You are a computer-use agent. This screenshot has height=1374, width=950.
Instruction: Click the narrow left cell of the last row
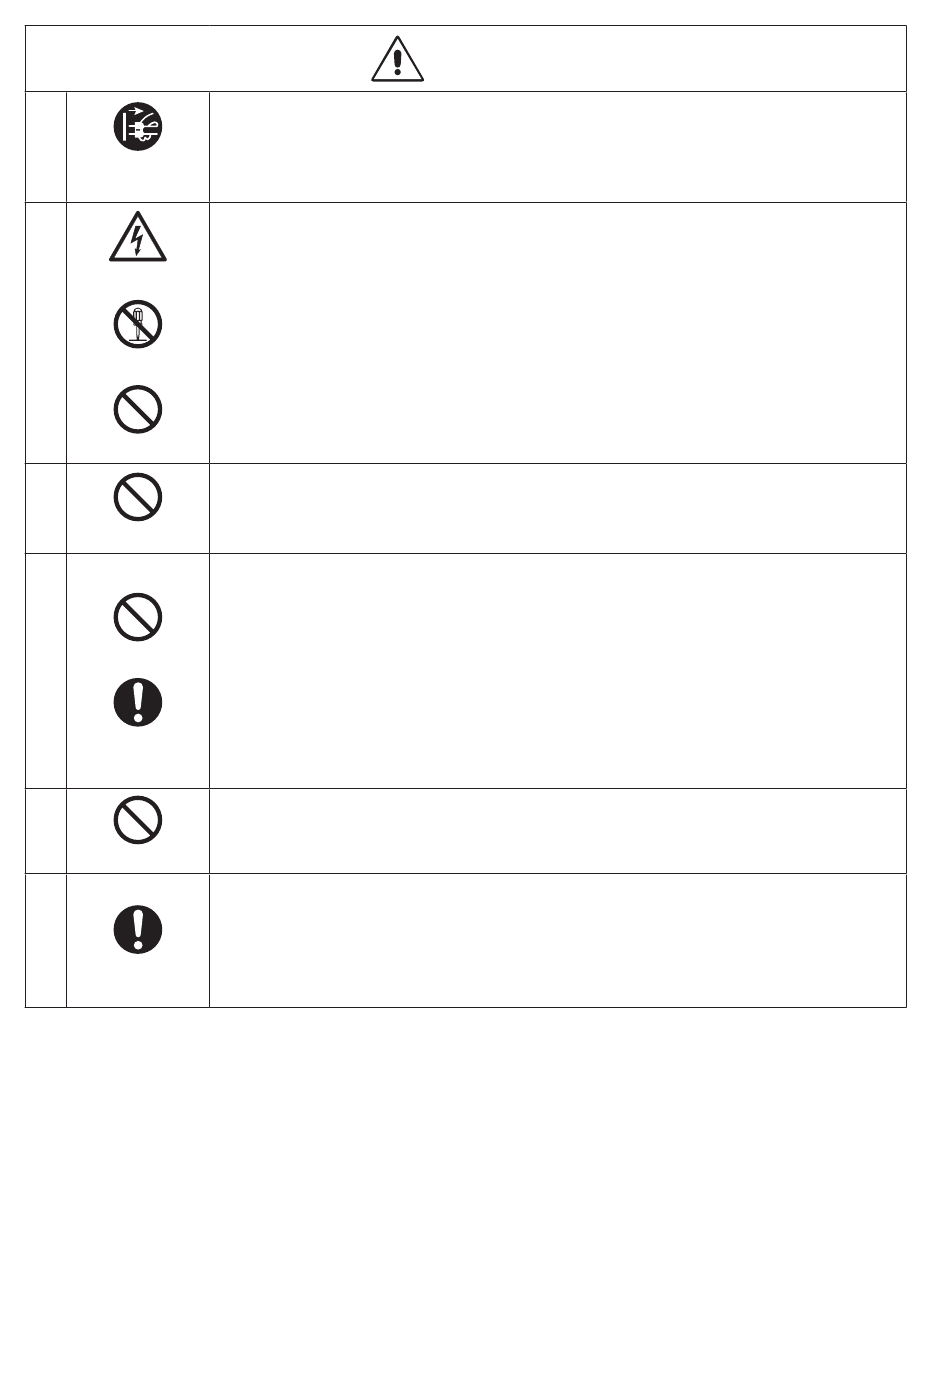(x=46, y=940)
